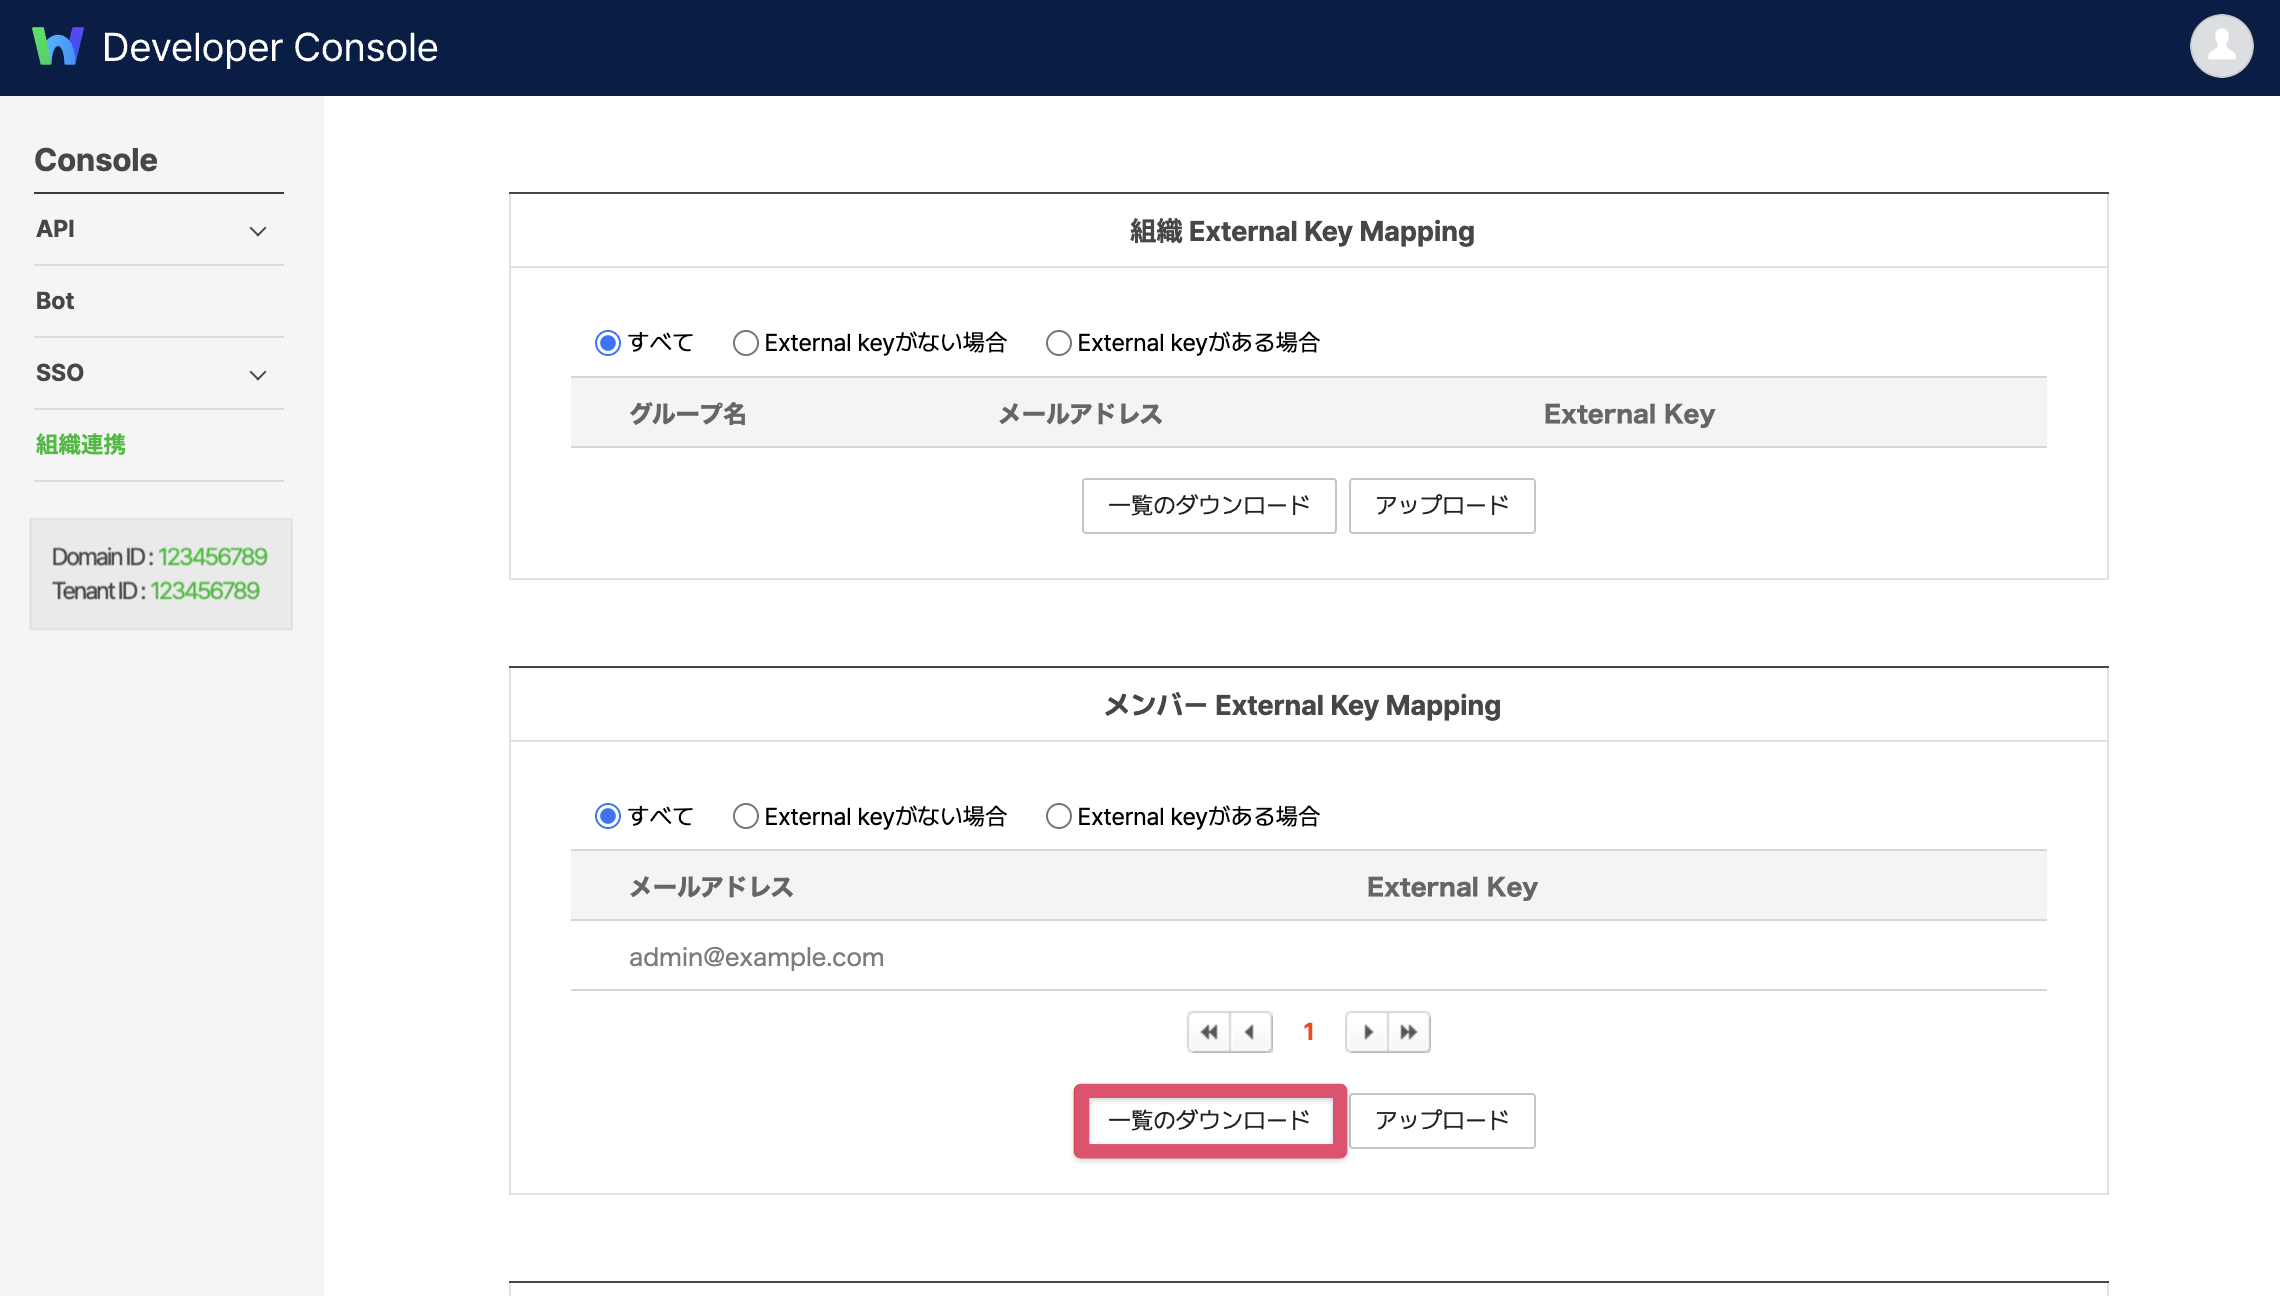Open the user profile avatar
2280x1296 pixels.
[x=2221, y=46]
